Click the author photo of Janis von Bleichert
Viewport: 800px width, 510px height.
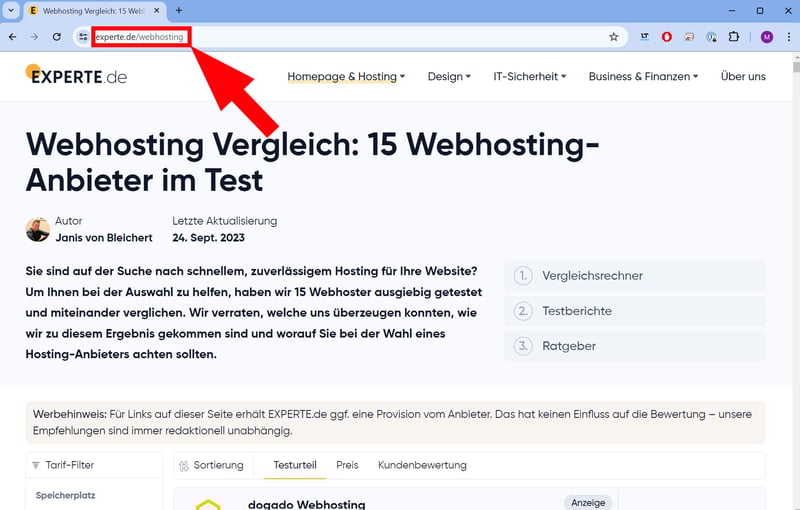[x=38, y=230]
